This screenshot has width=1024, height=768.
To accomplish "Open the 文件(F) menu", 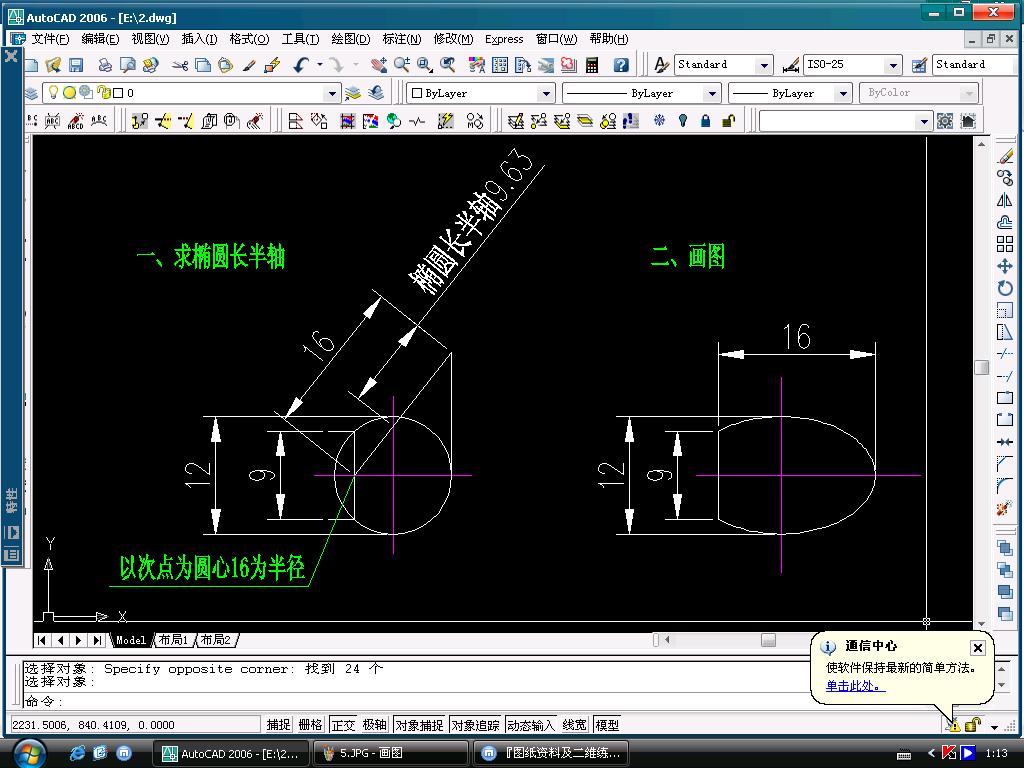I will pos(50,39).
